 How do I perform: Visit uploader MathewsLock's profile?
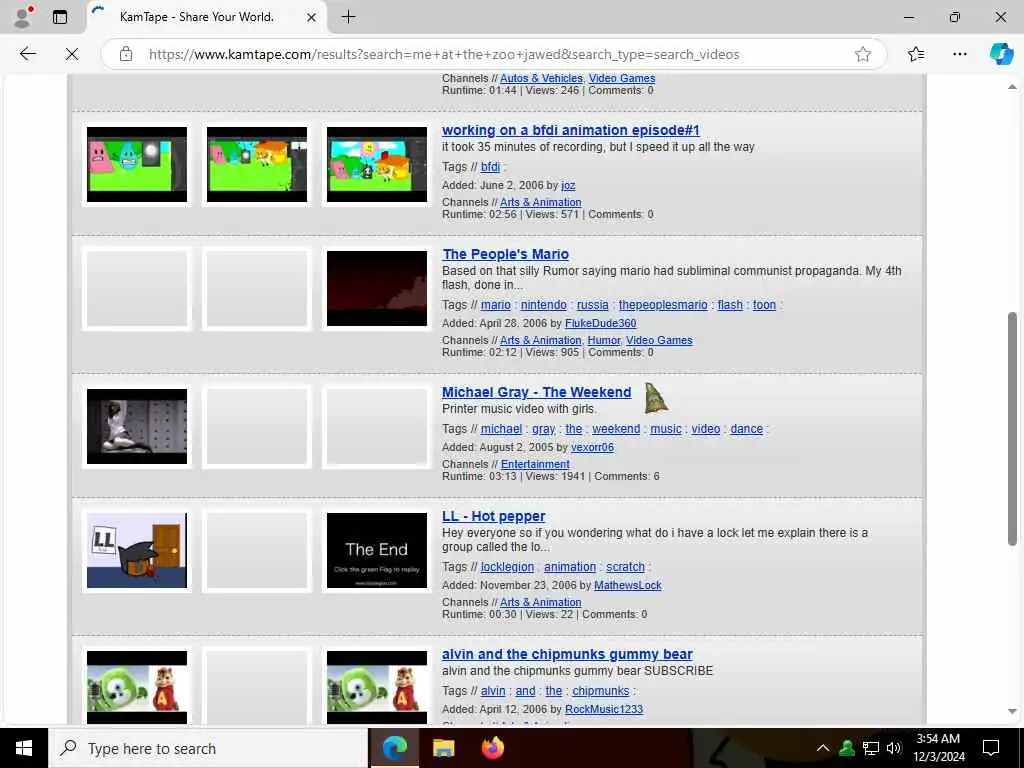click(x=628, y=585)
